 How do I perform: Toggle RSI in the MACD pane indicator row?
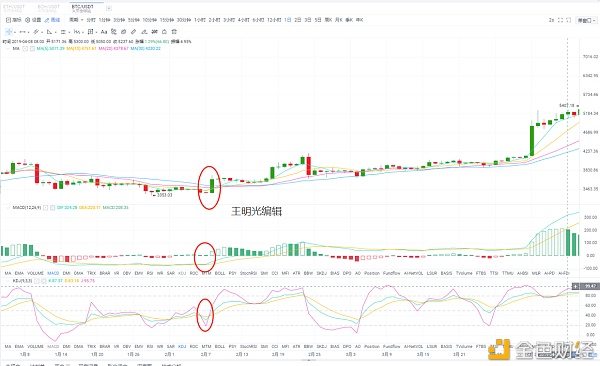[x=150, y=273]
